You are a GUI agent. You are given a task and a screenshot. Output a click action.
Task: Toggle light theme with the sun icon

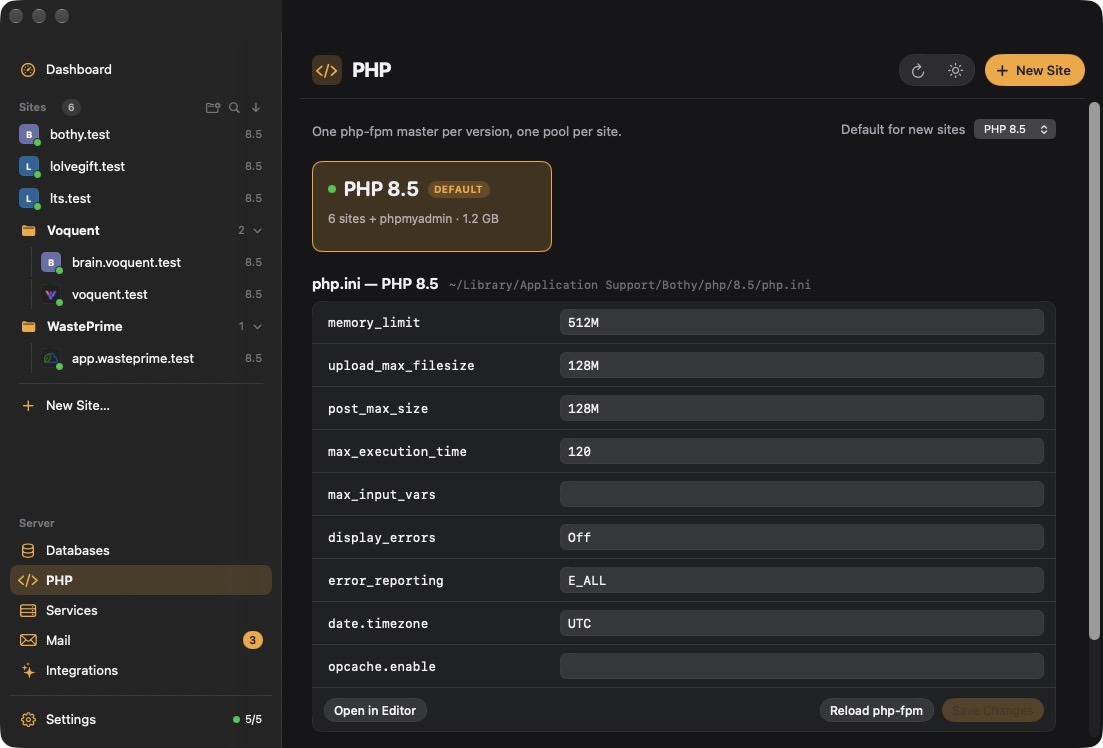click(955, 70)
